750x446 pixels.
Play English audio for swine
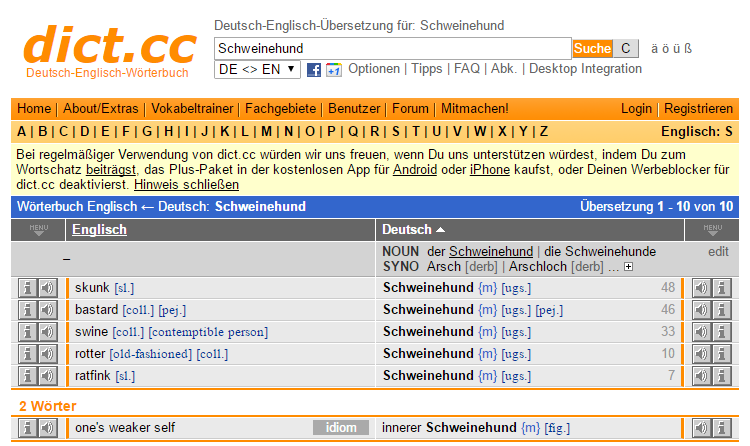pos(47,332)
